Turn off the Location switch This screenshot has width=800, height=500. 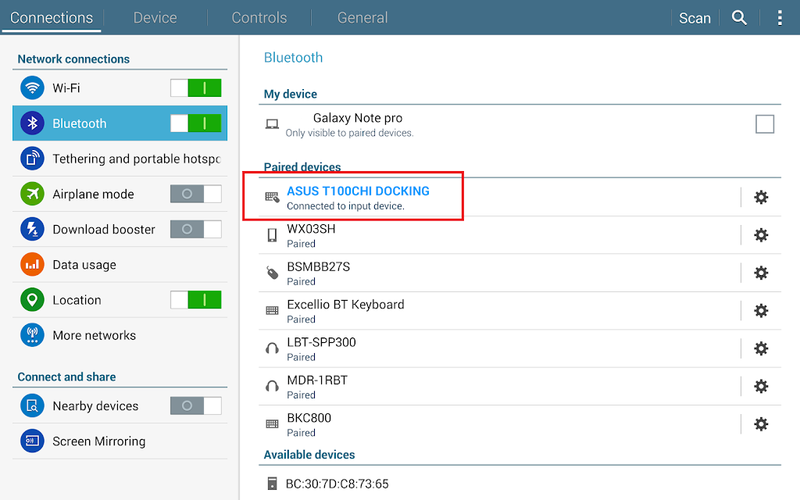click(196, 299)
